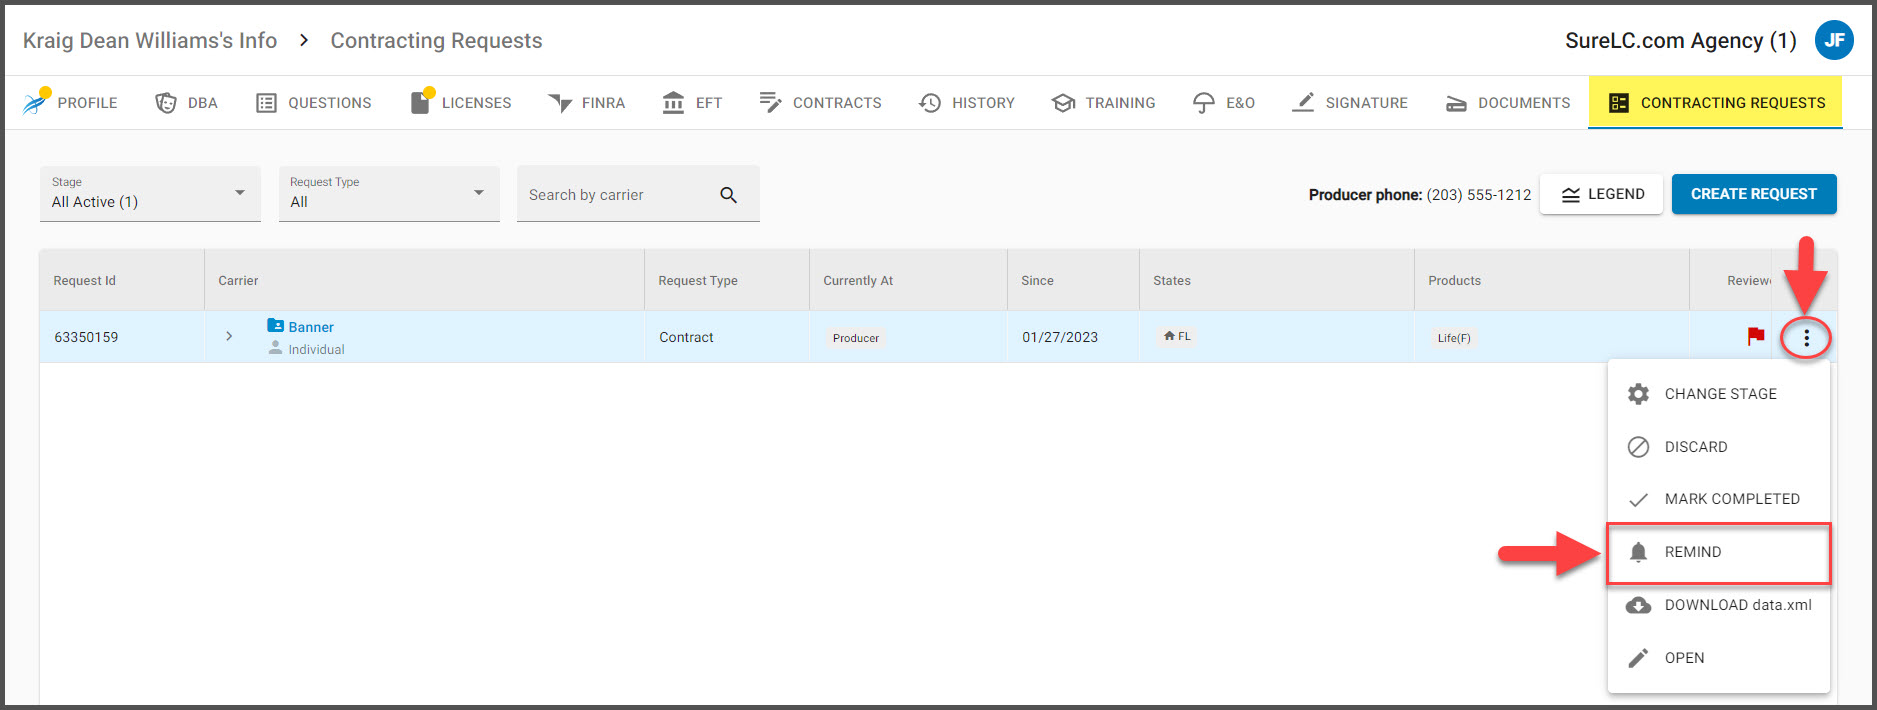Click the SIGNATURE pen icon
The height and width of the screenshot is (710, 1877).
click(1303, 103)
